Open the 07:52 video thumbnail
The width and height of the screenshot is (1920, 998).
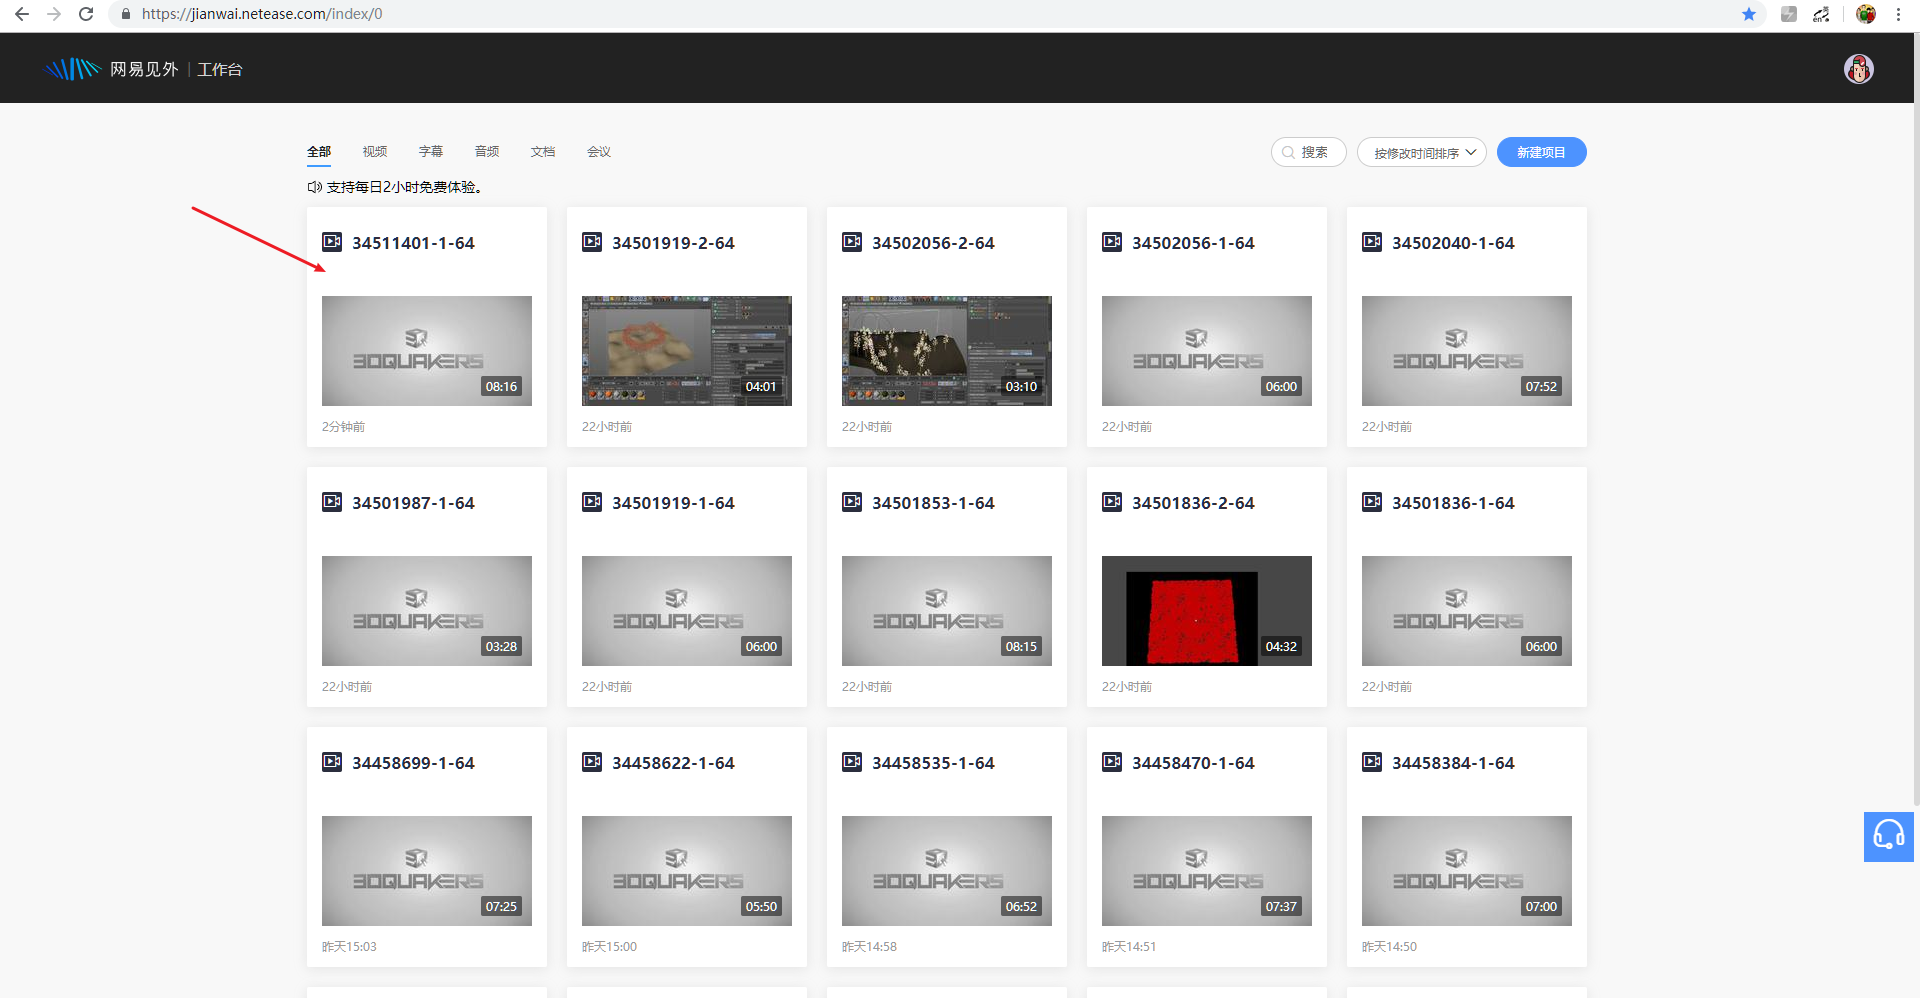click(x=1467, y=351)
